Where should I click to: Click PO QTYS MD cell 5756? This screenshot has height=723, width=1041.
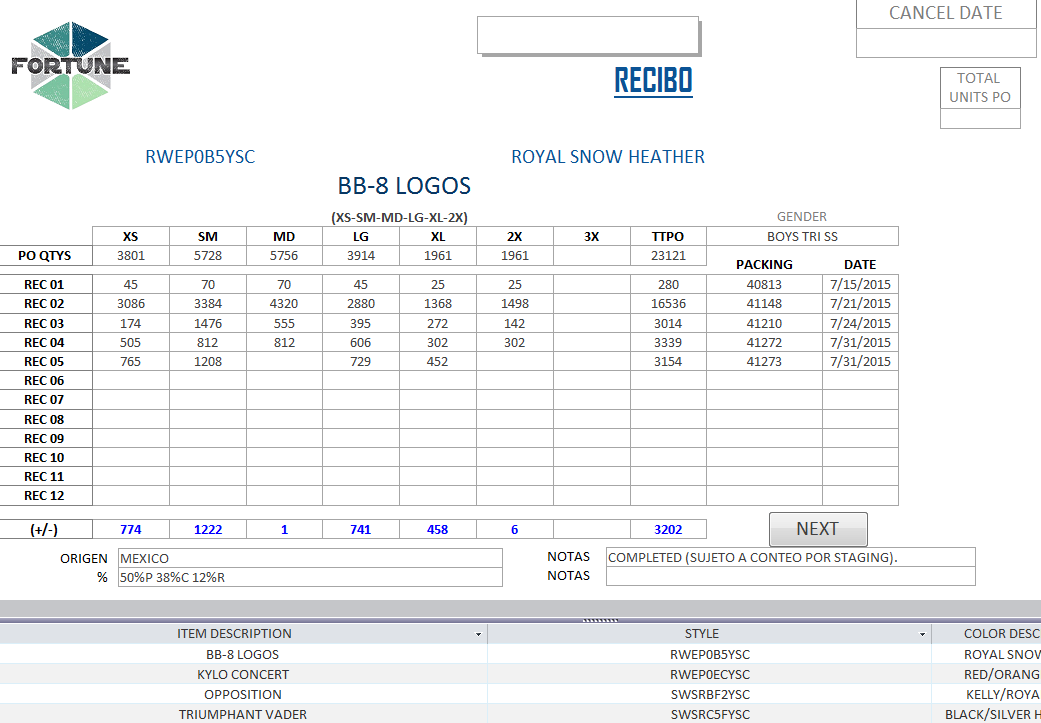(x=284, y=256)
